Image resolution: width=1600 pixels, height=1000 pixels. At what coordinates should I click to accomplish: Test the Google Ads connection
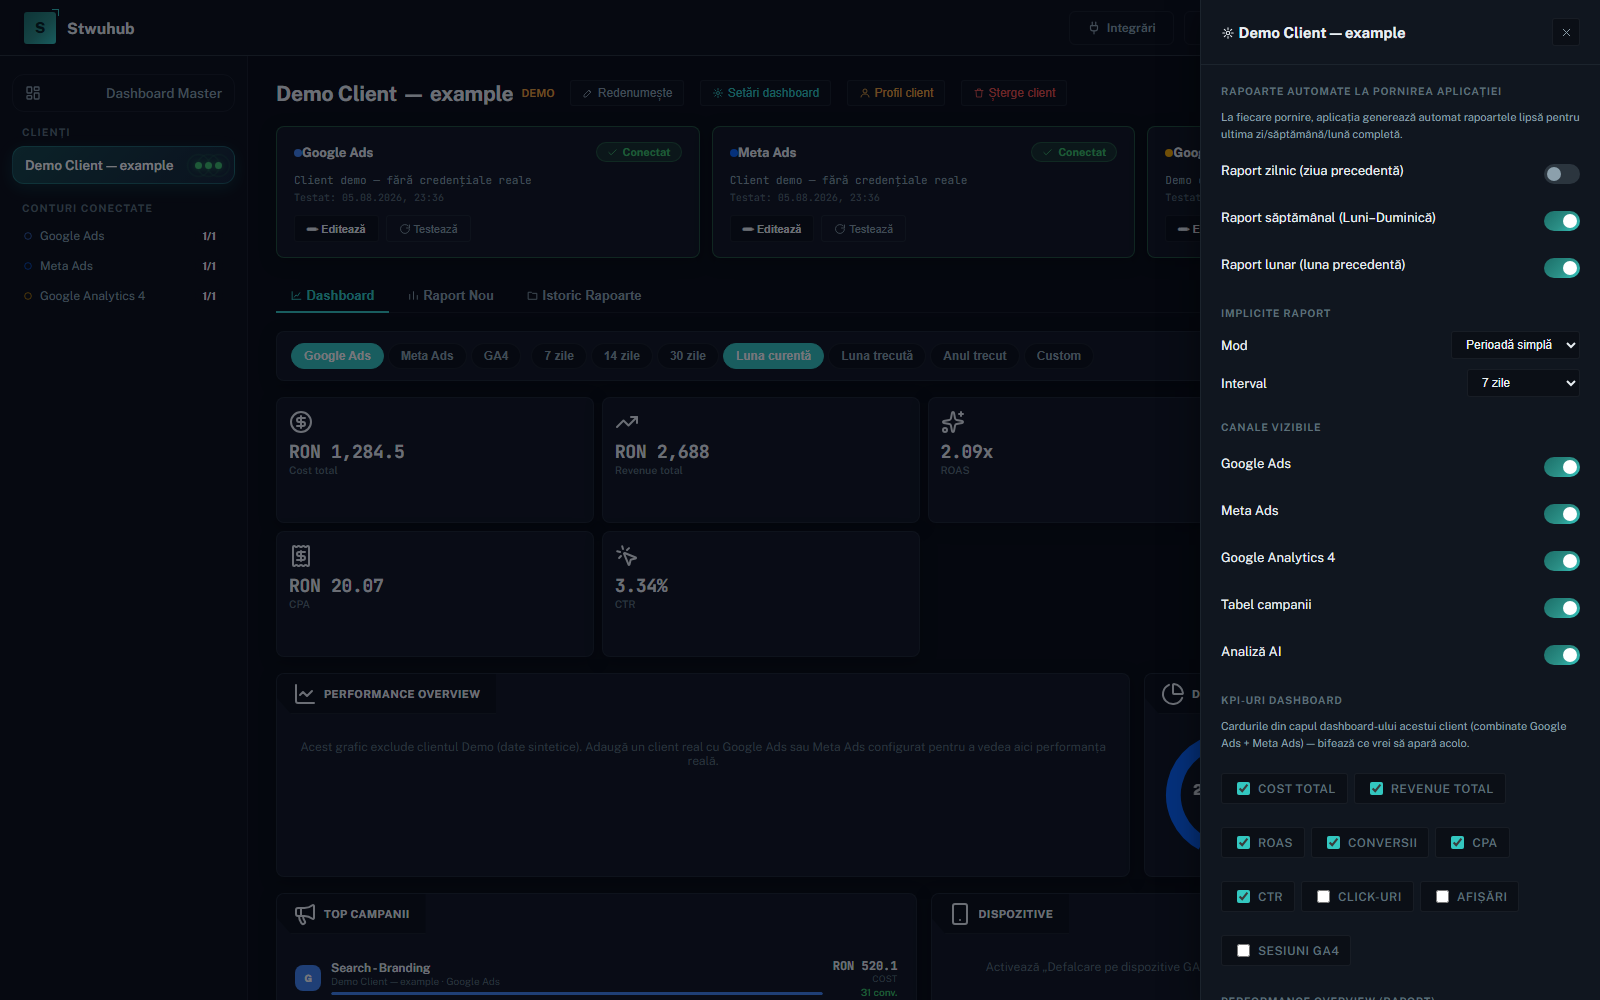pyautogui.click(x=428, y=229)
